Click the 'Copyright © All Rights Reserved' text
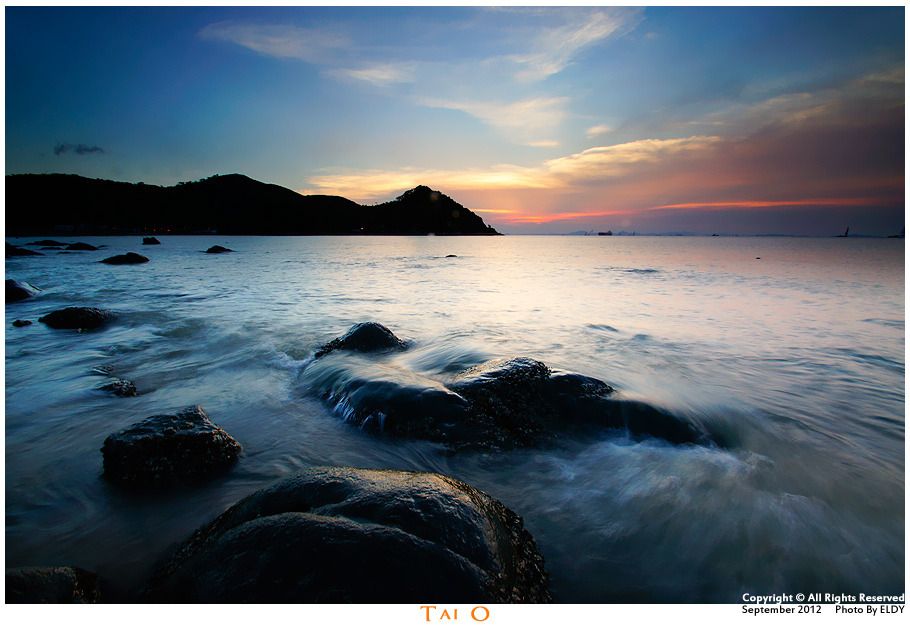The height and width of the screenshot is (625, 910). (823, 598)
